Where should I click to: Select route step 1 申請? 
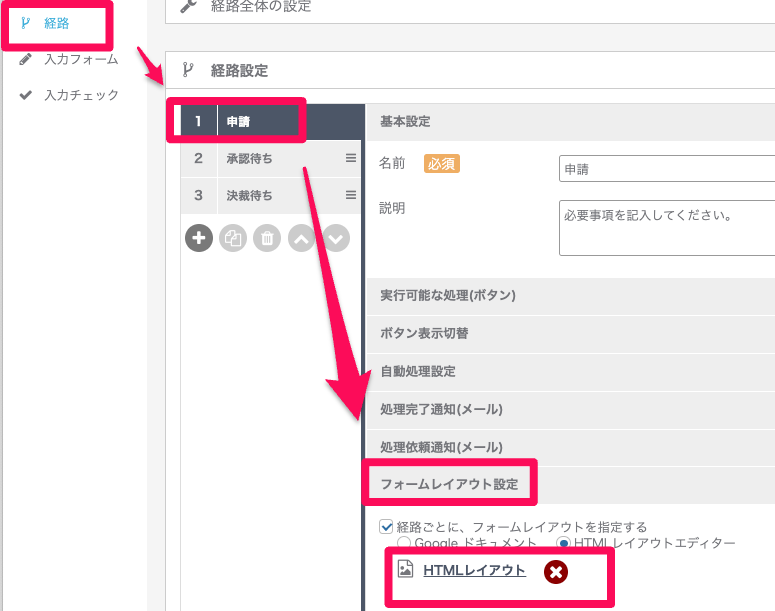[x=272, y=122]
